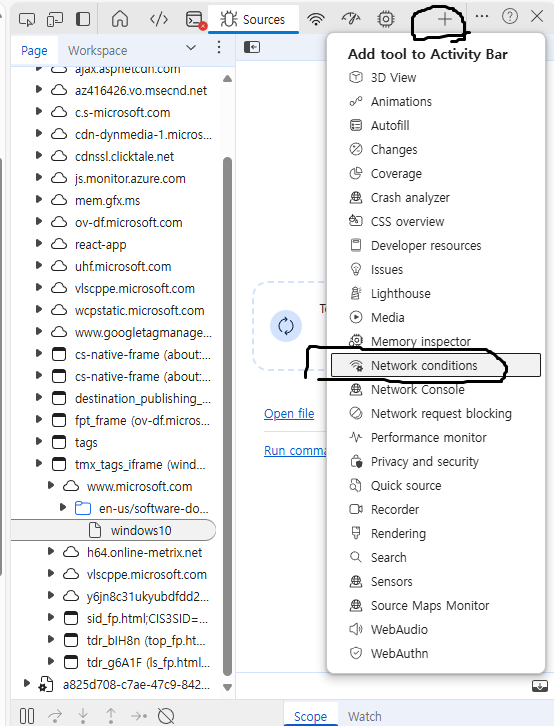Select Network conditions menu item
Viewport: 554px width, 726px height.
click(436, 365)
